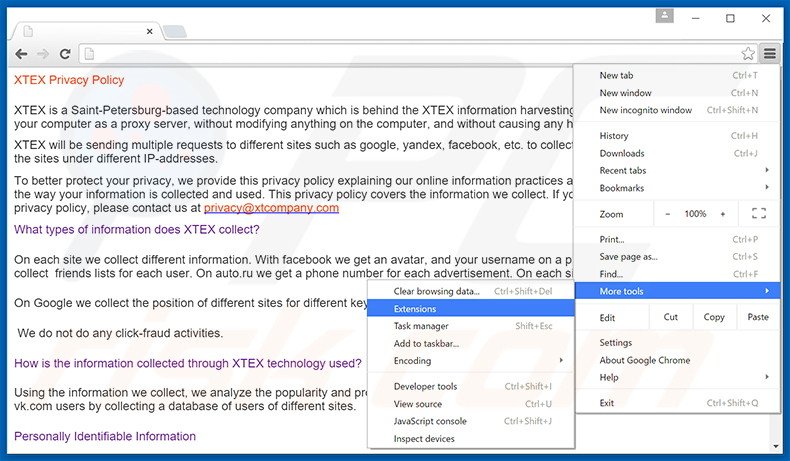
Task: Decrease zoom with the minus button
Action: point(668,214)
